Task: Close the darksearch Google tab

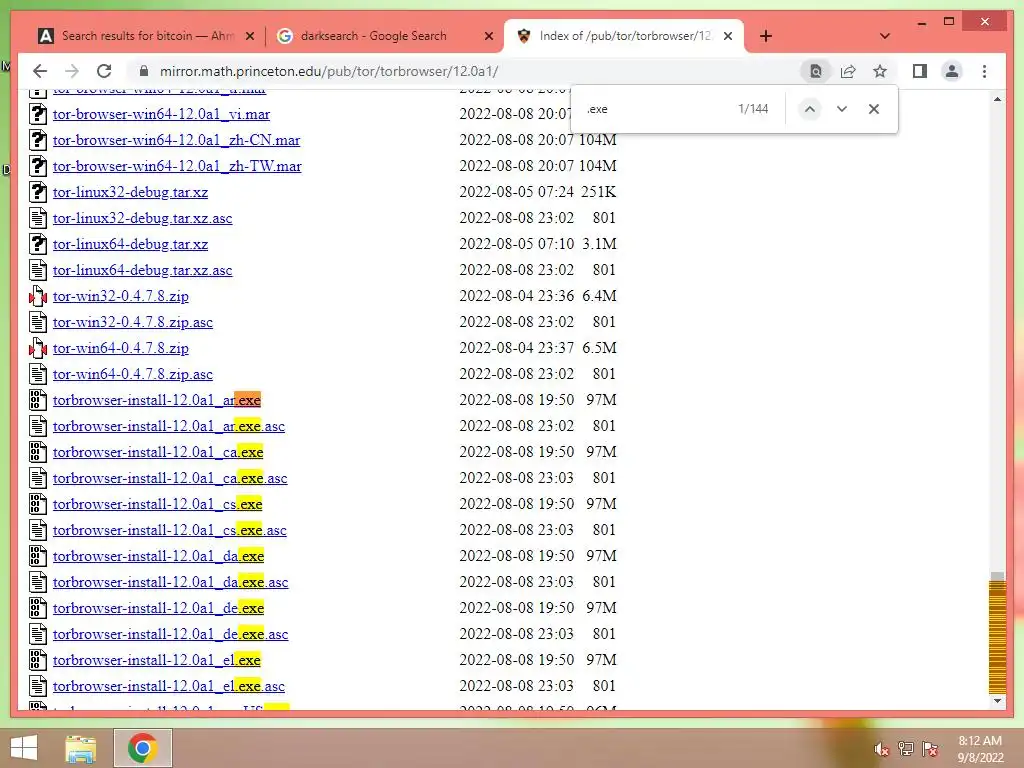Action: [488, 37]
